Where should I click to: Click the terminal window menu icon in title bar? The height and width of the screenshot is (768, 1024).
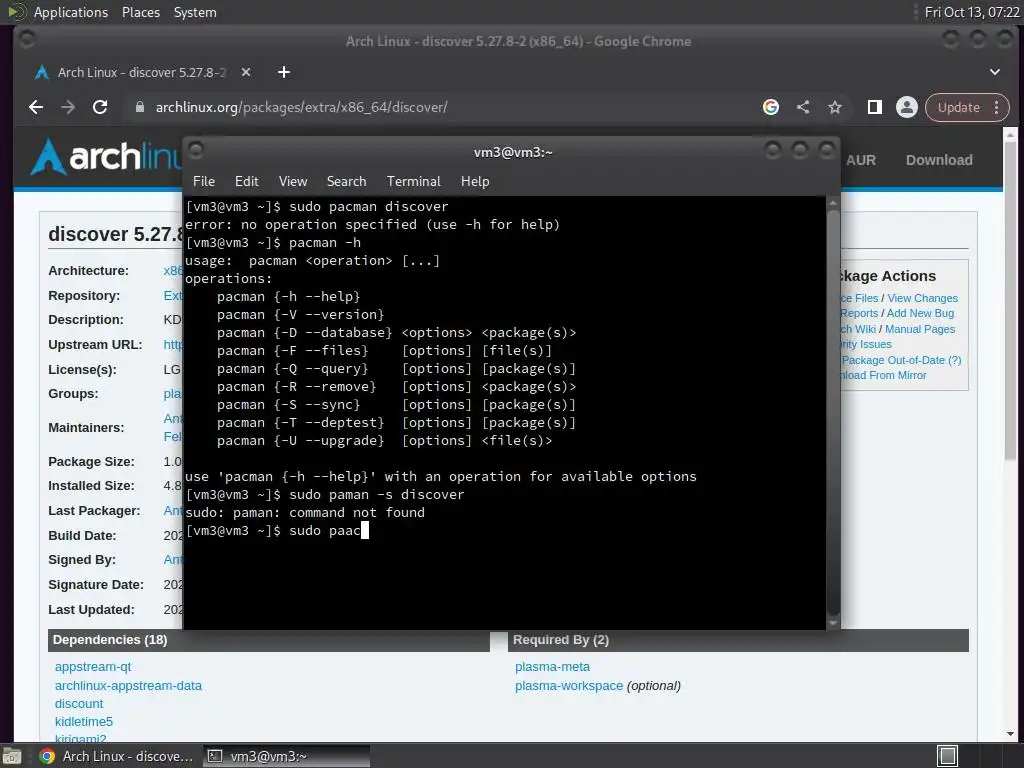(196, 151)
